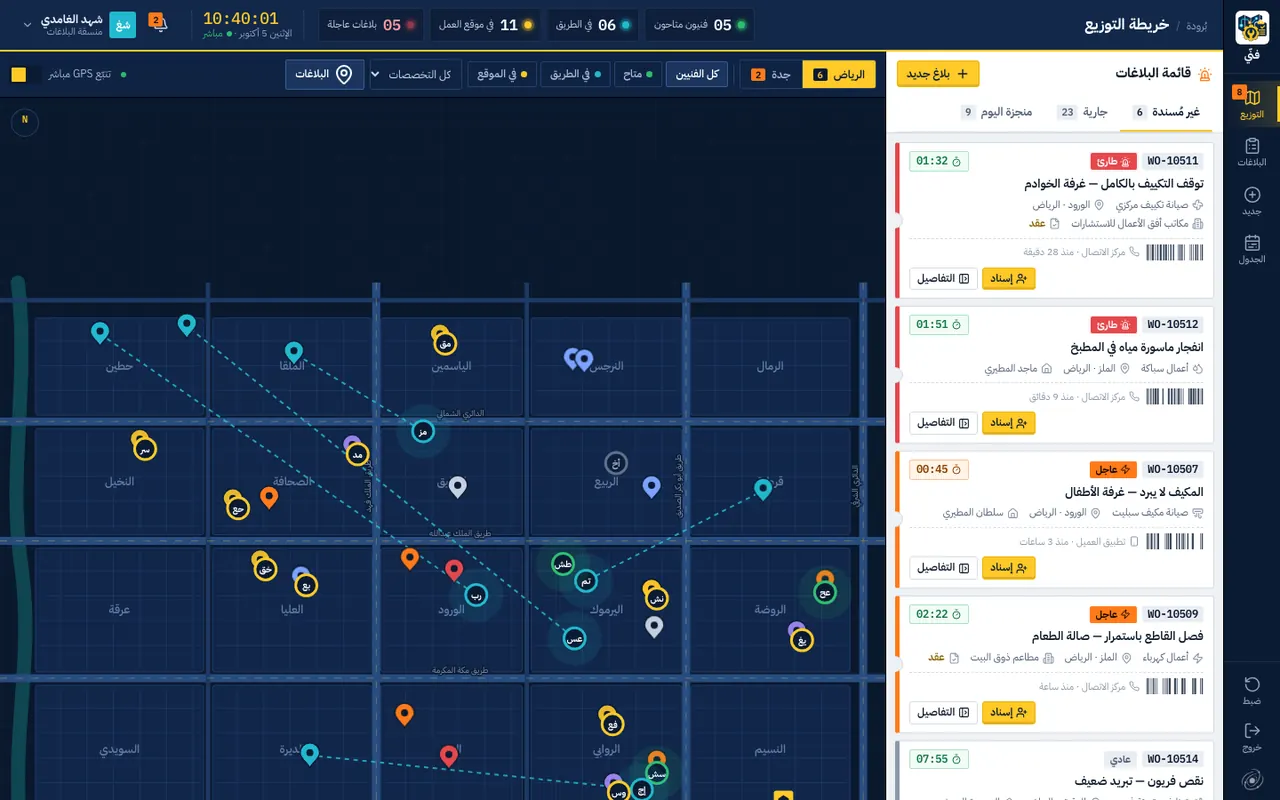Click user avatar شغ

[122, 24]
